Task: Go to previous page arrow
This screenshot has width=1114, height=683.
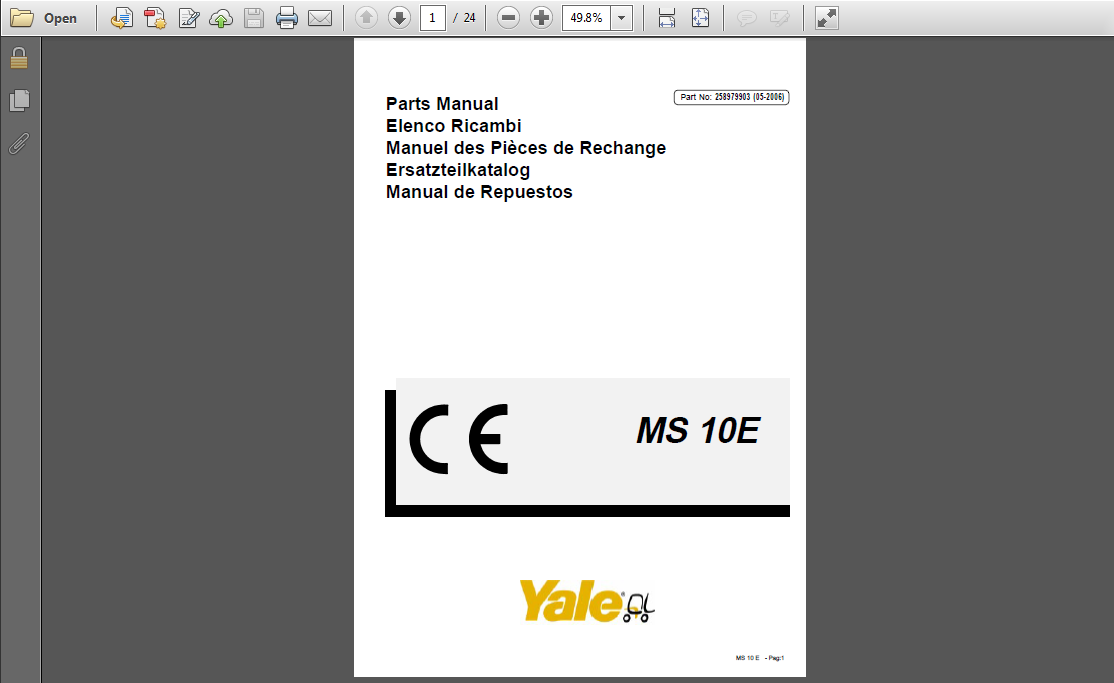Action: point(366,18)
